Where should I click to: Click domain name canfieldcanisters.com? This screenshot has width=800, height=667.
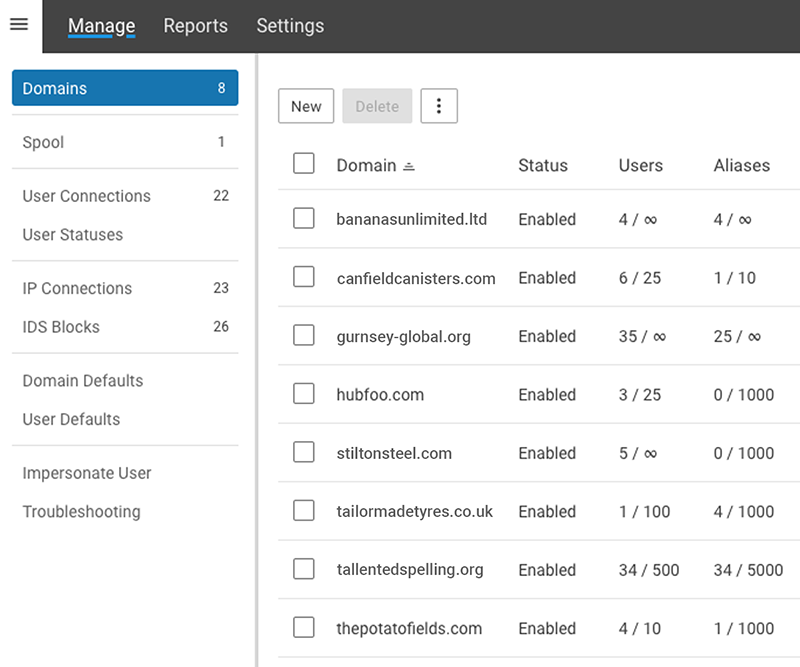[416, 278]
